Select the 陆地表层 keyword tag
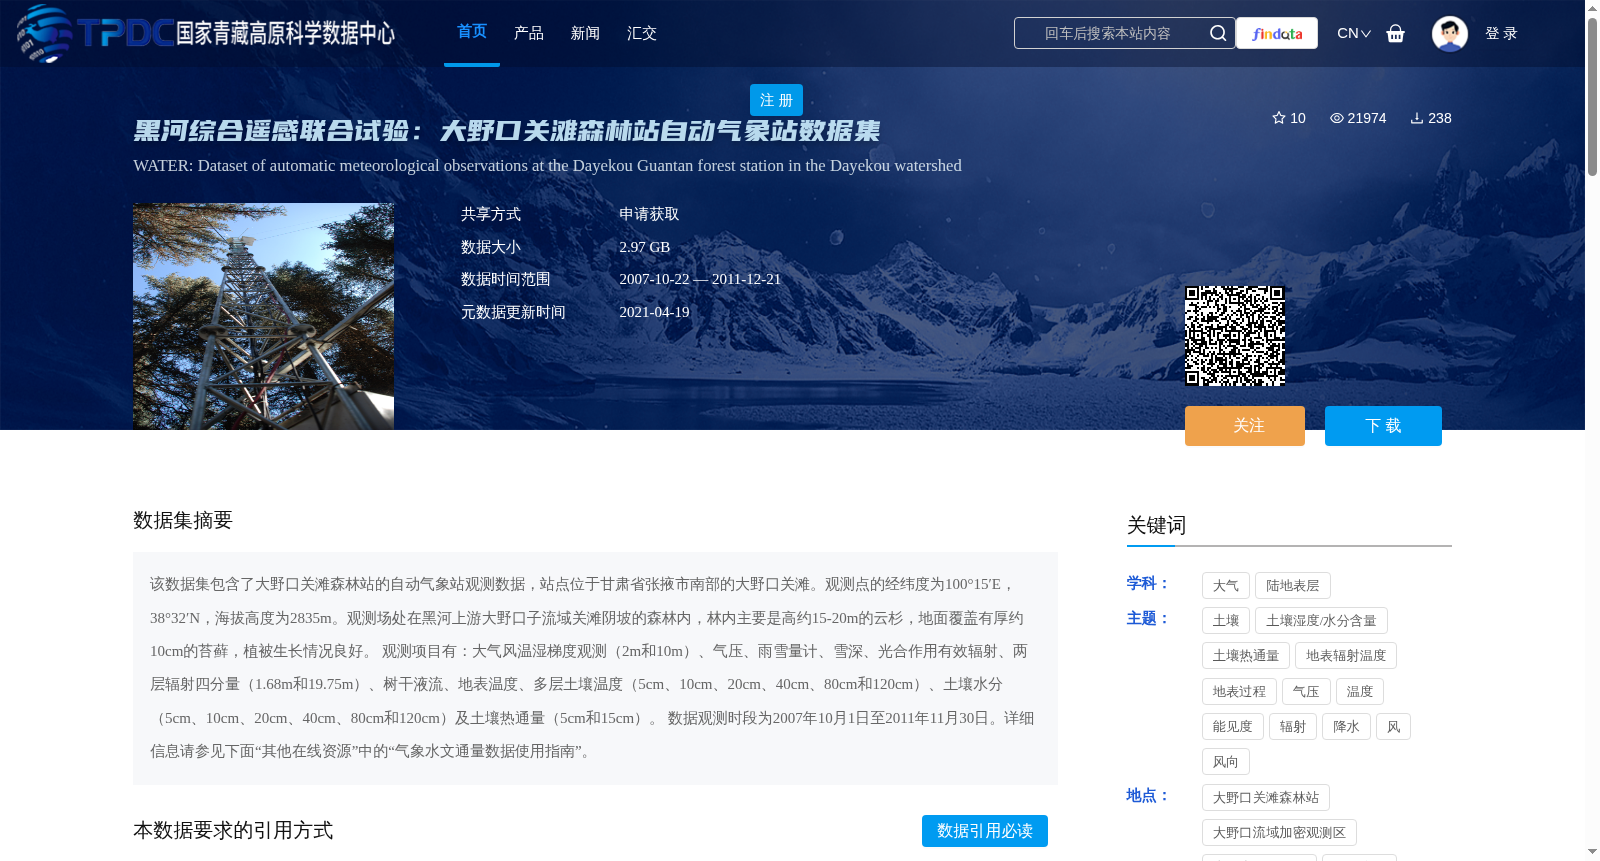 [x=1293, y=586]
